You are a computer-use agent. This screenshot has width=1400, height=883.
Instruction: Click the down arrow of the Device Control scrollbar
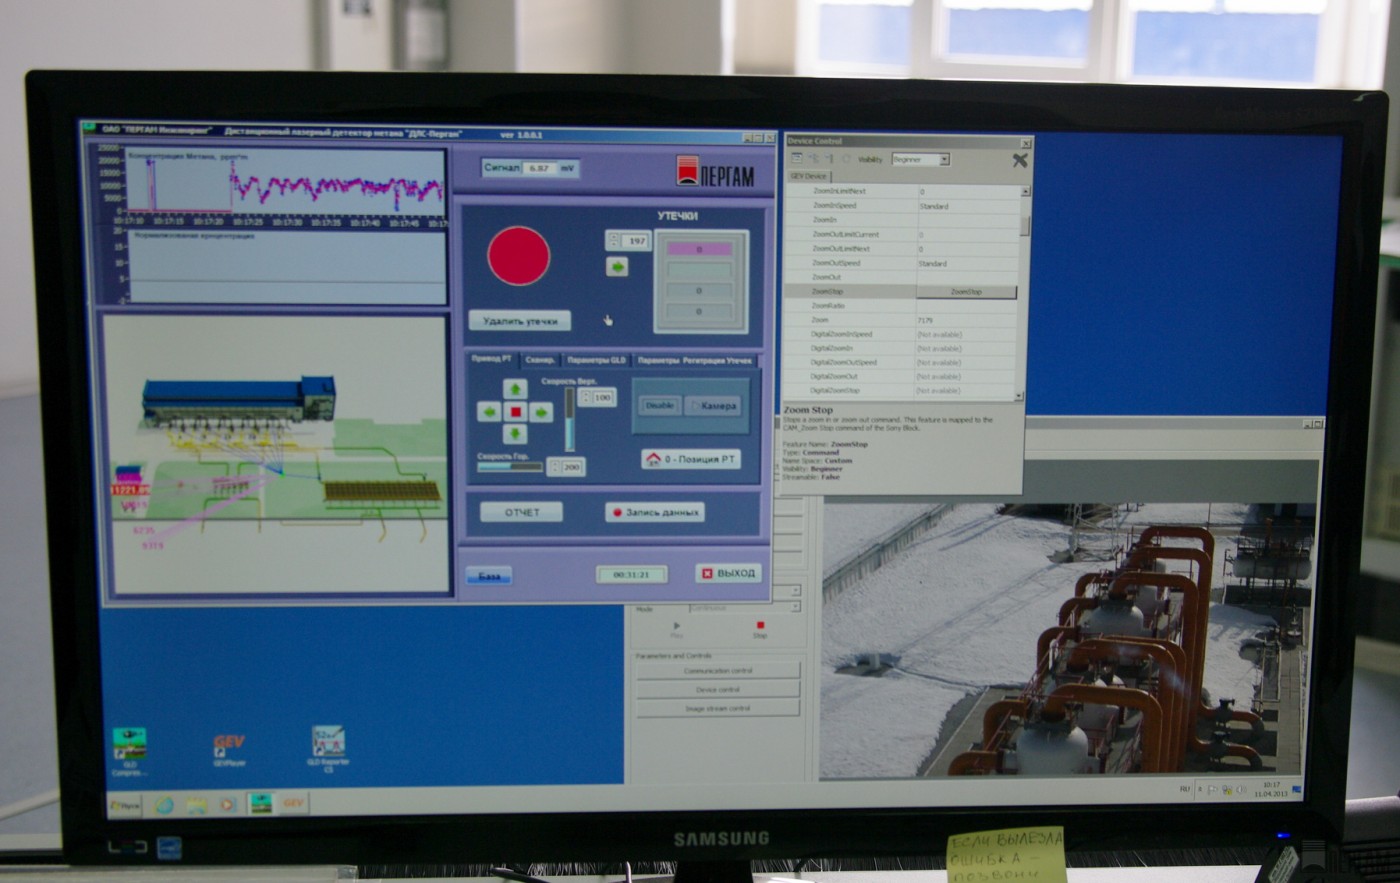pyautogui.click(x=1019, y=397)
